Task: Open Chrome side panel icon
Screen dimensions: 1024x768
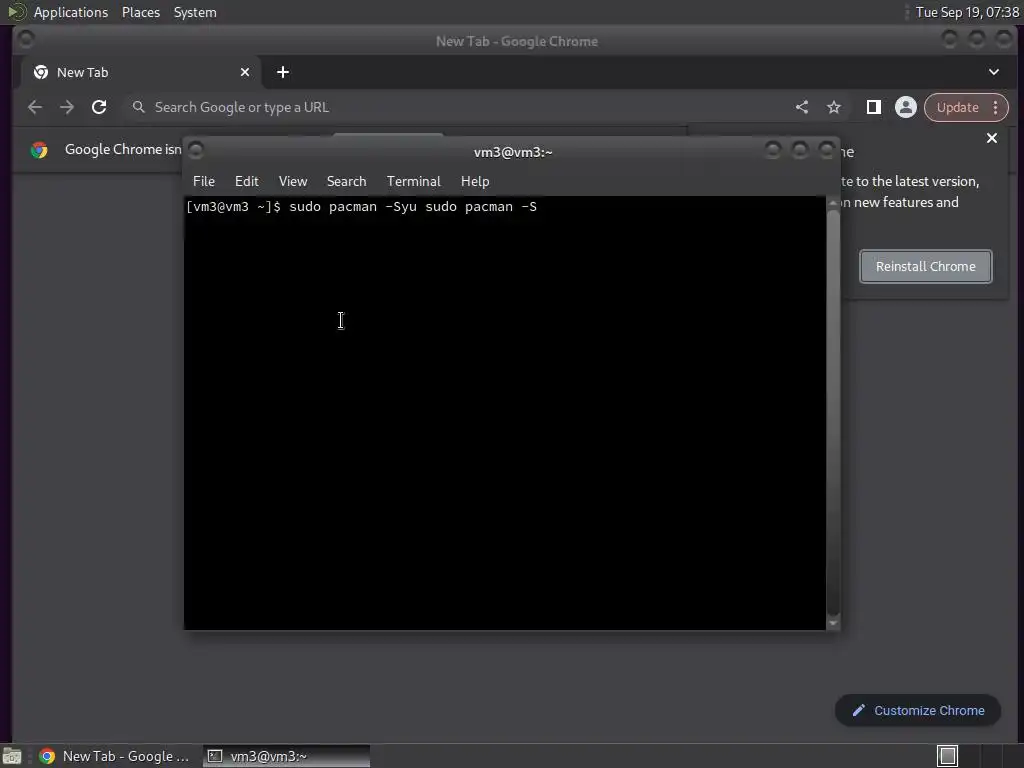Action: (874, 107)
